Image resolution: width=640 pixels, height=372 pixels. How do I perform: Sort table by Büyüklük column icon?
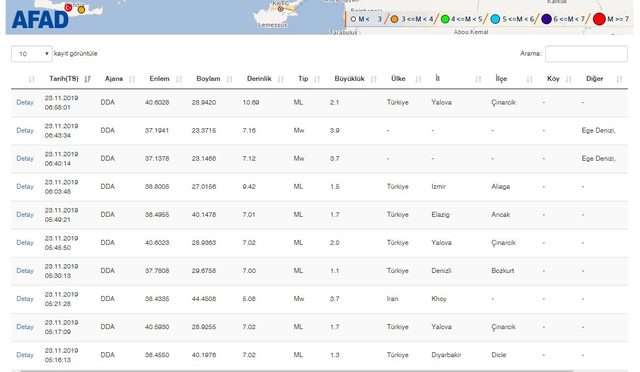click(373, 79)
